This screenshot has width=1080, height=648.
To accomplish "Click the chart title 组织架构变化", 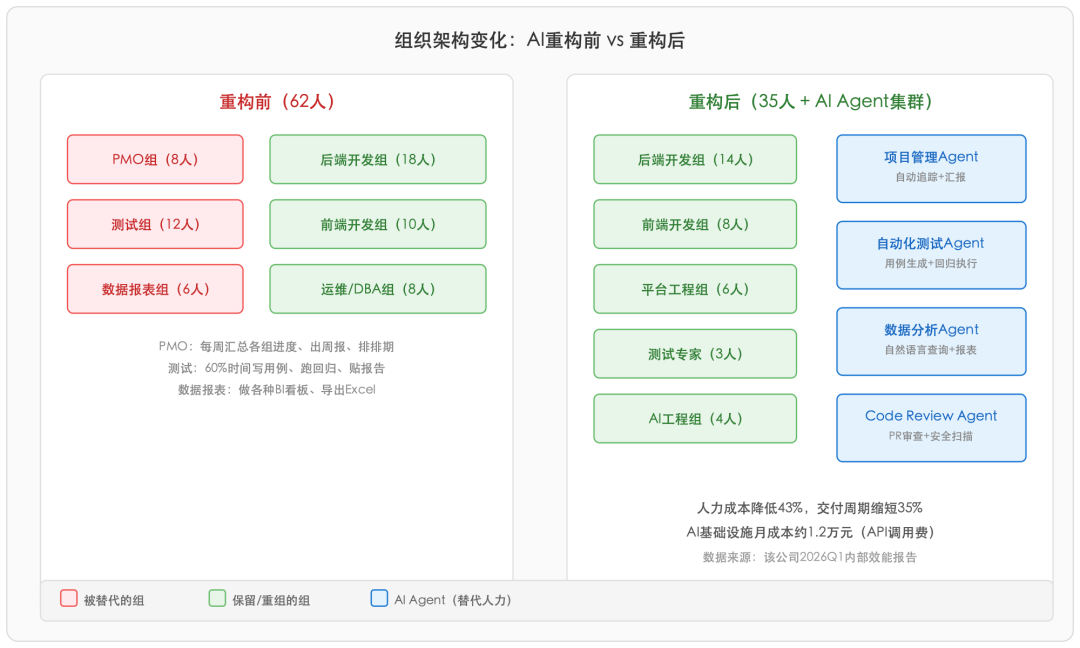I will (539, 40).
